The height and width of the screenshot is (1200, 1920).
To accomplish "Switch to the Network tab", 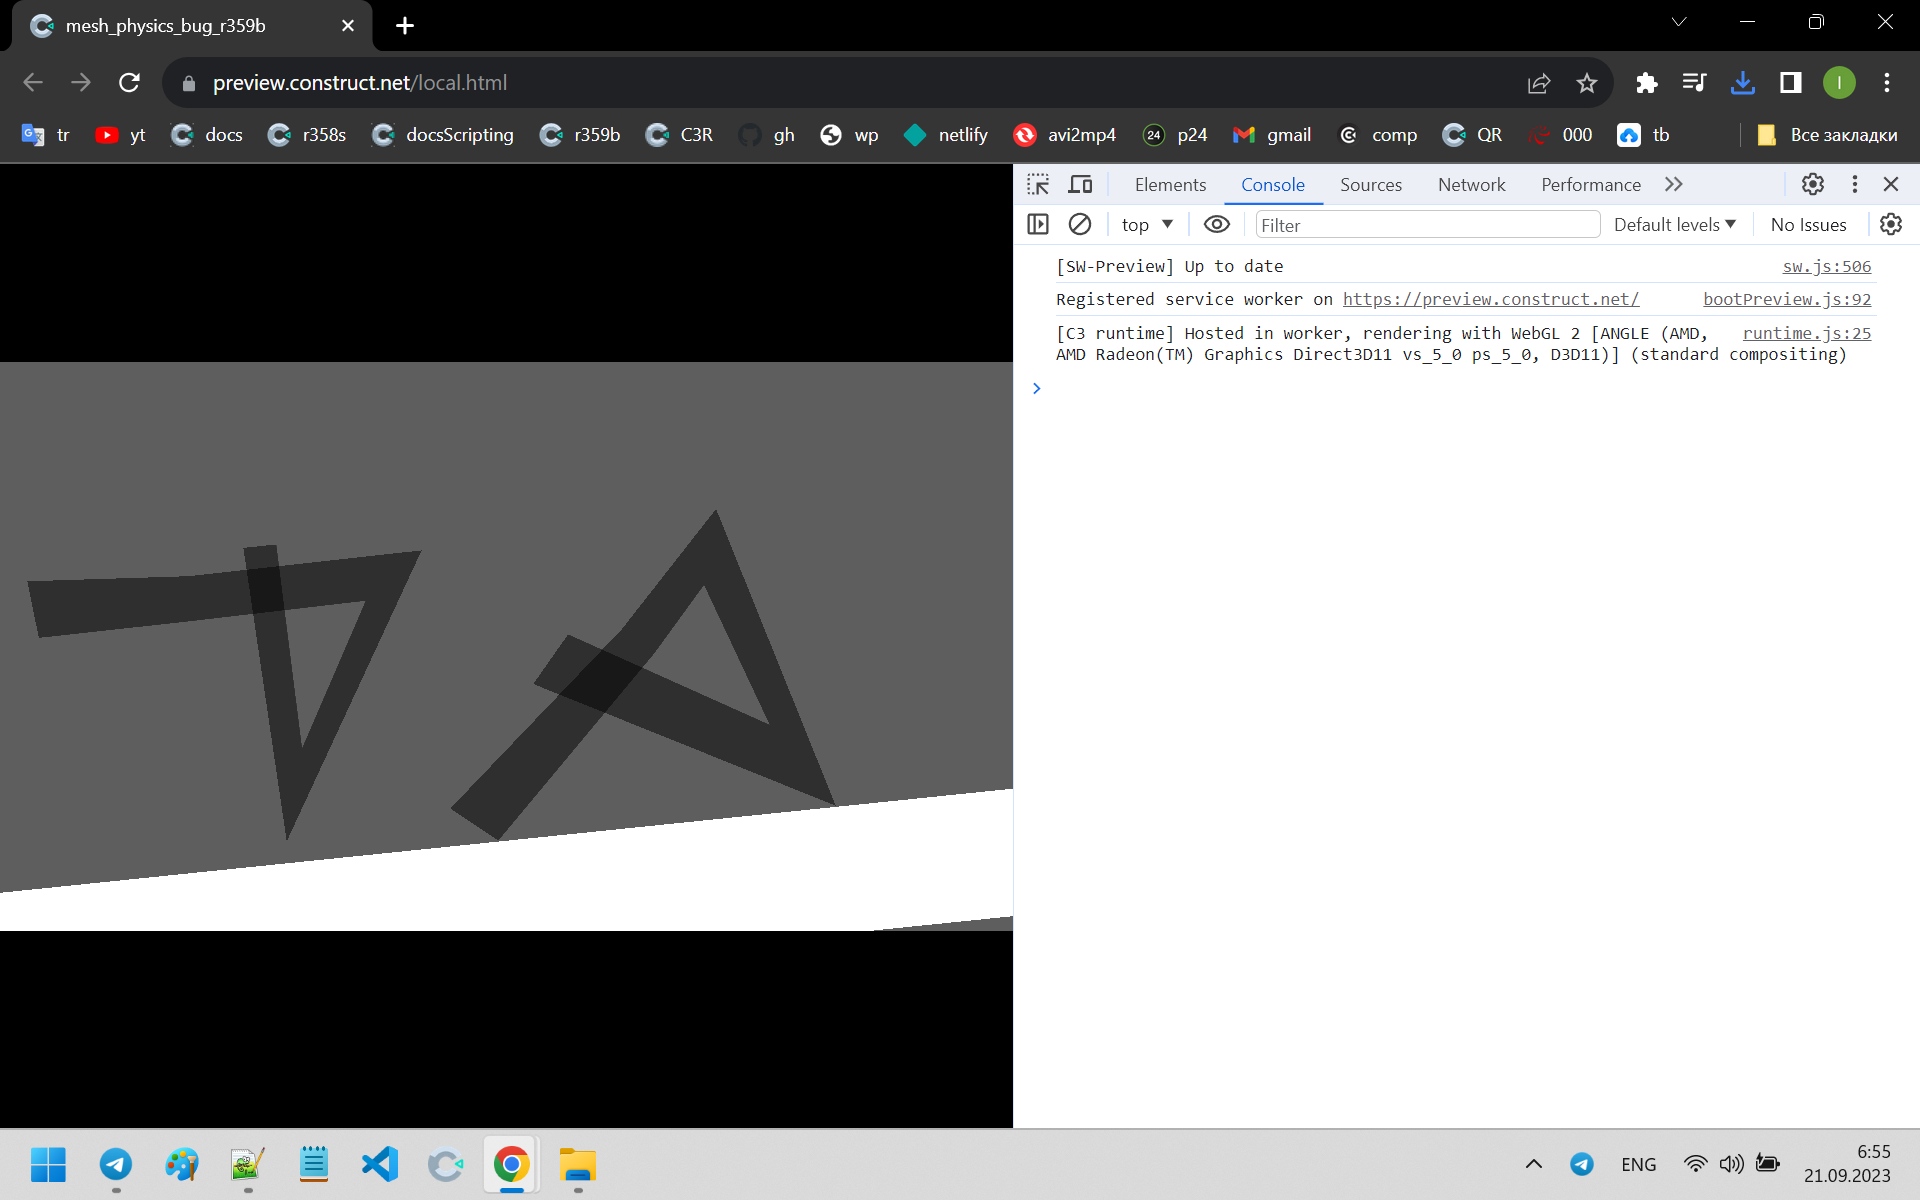I will click(x=1471, y=184).
